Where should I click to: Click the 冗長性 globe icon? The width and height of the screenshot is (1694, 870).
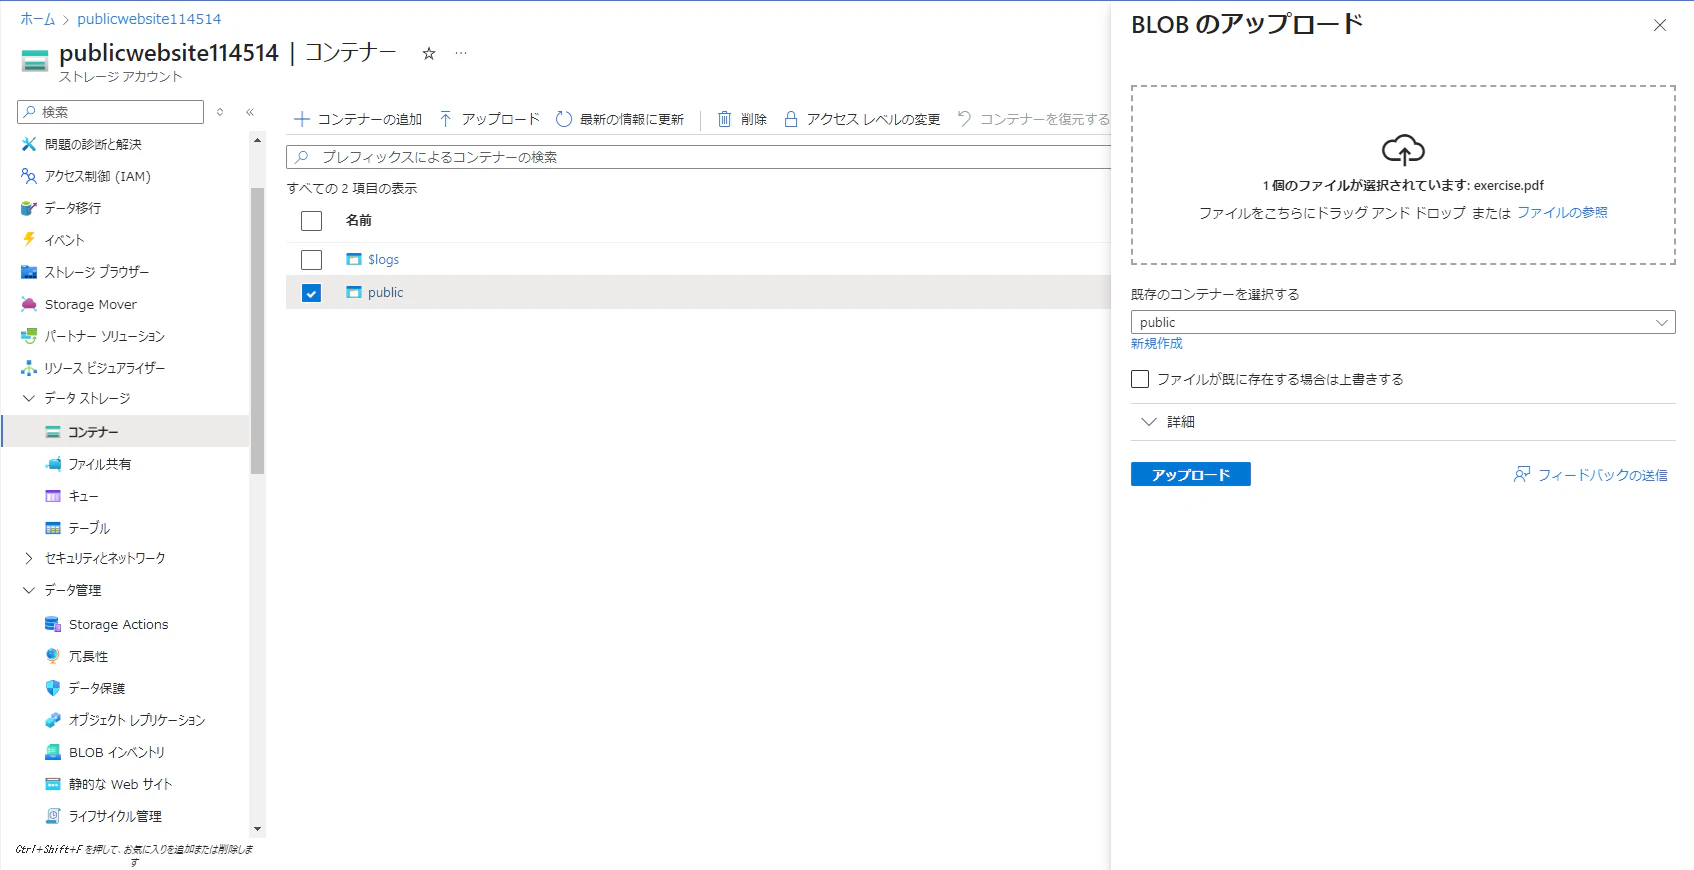tap(53, 656)
